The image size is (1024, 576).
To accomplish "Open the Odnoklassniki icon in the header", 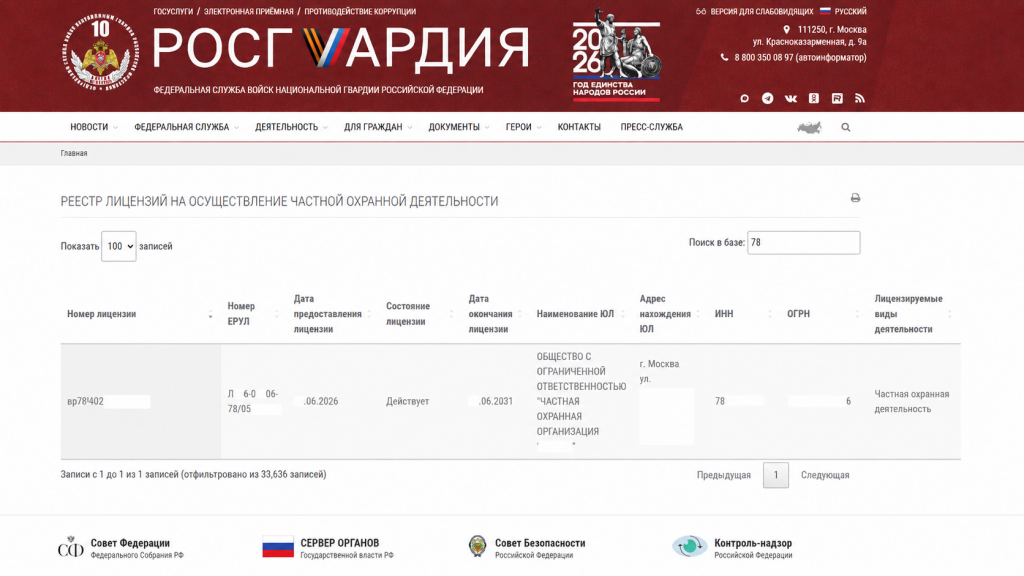I will tap(814, 99).
